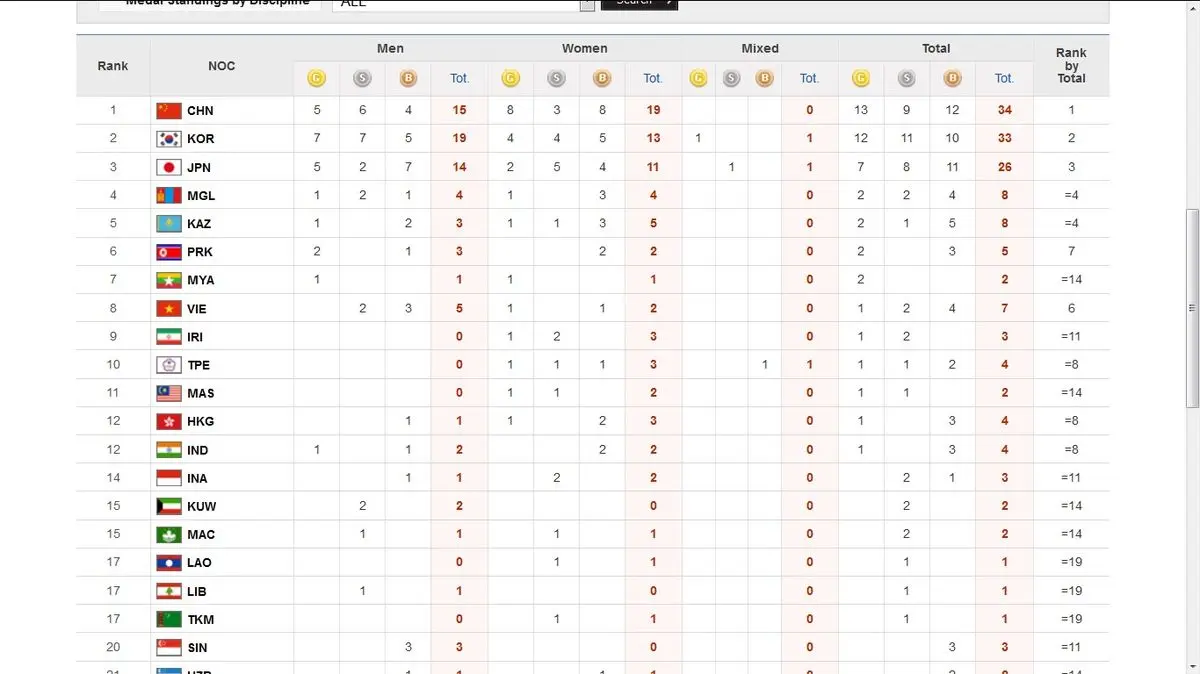
Task: Click the China flag icon
Action: [x=169, y=110]
